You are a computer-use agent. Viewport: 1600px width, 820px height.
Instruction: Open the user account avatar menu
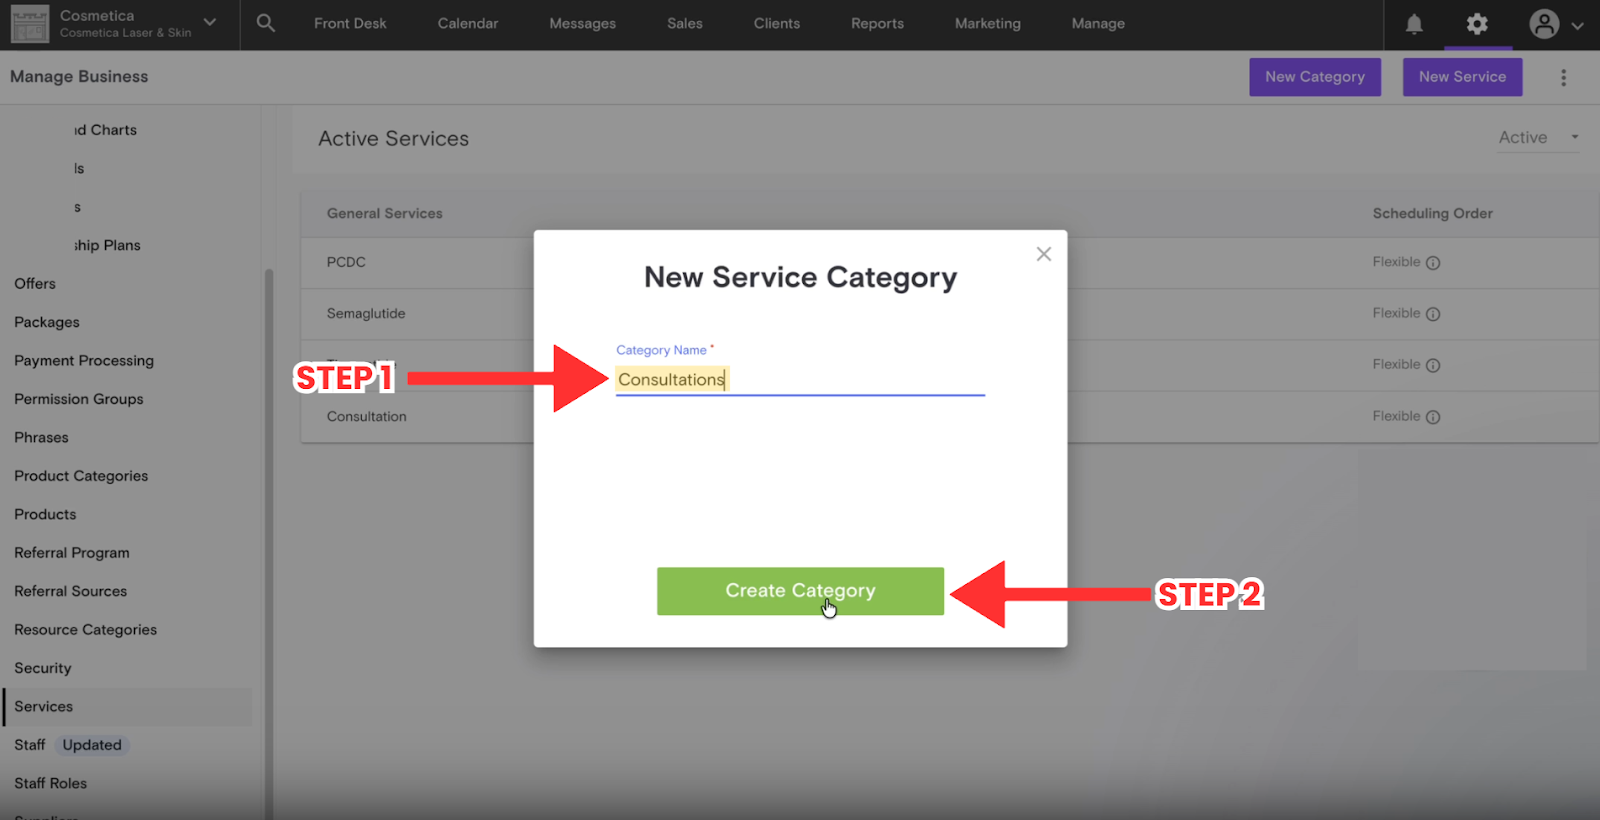tap(1544, 24)
